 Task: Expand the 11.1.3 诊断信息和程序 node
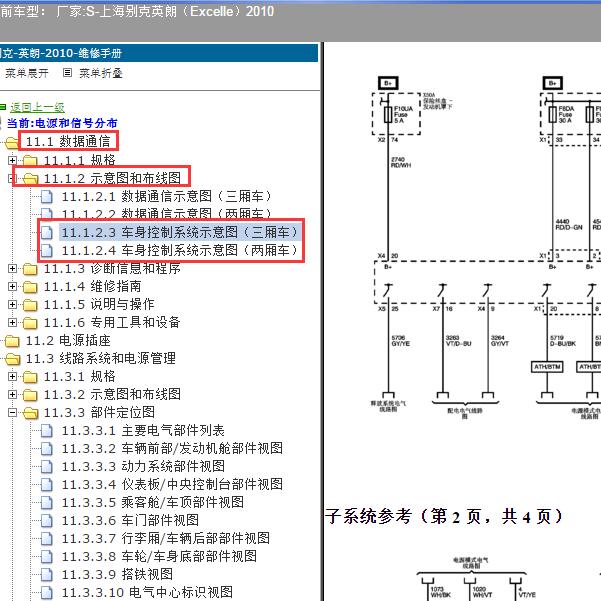[12, 269]
